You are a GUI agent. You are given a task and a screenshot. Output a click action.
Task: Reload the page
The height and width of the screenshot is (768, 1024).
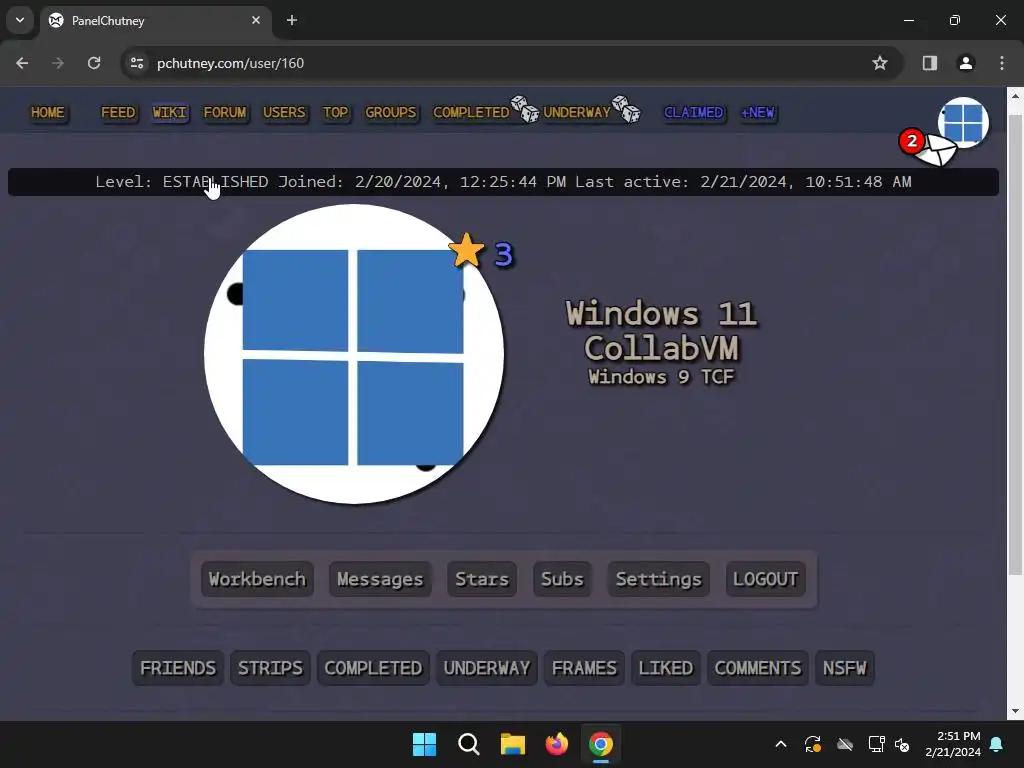(x=94, y=63)
